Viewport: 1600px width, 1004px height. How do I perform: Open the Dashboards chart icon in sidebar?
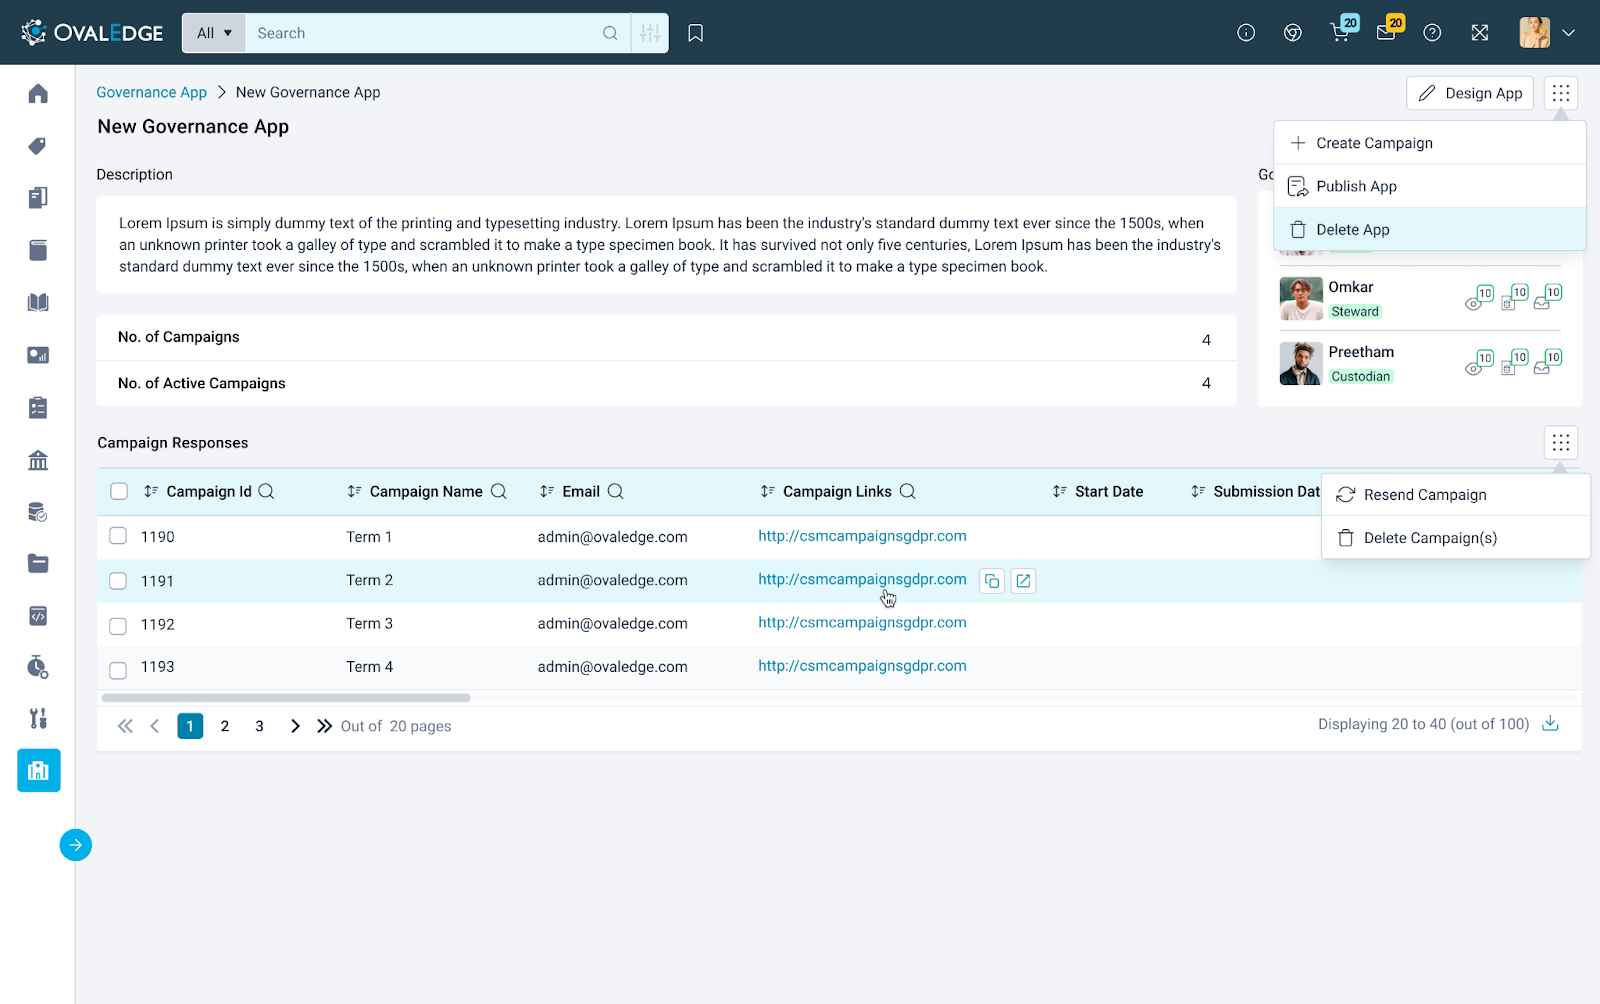38,355
